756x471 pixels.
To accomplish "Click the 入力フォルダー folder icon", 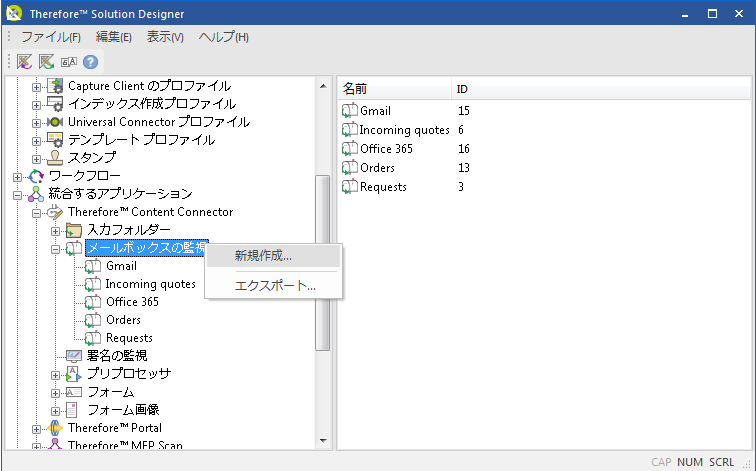I will [x=74, y=230].
